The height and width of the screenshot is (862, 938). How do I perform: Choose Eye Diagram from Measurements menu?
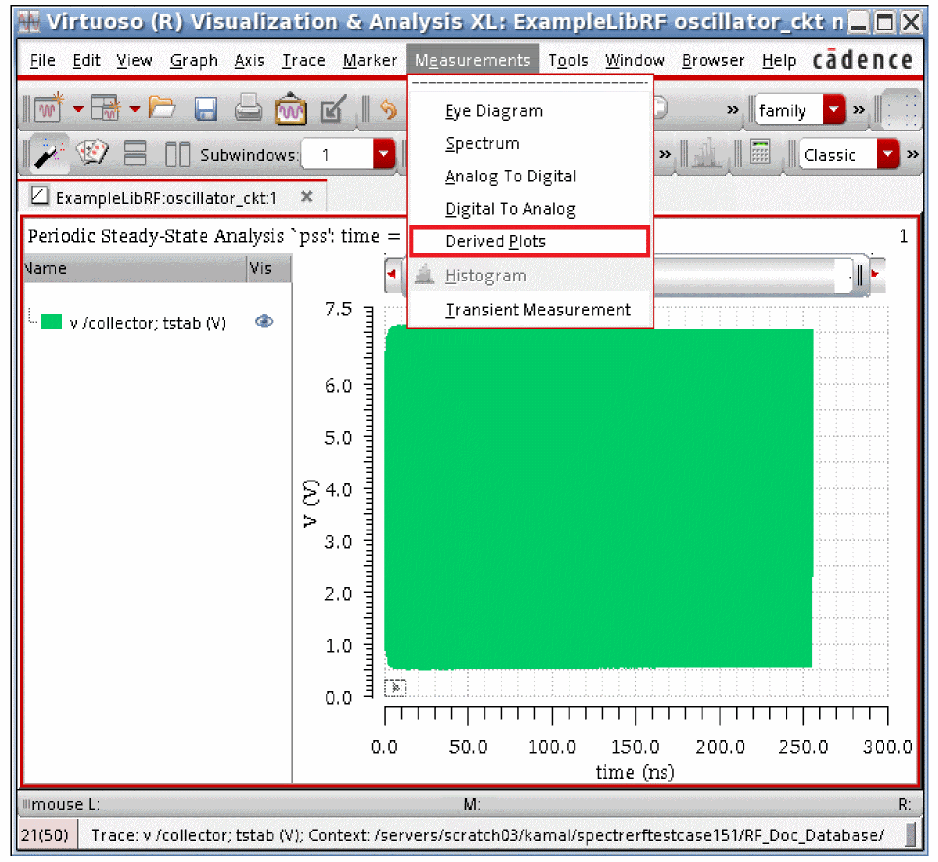[530, 111]
